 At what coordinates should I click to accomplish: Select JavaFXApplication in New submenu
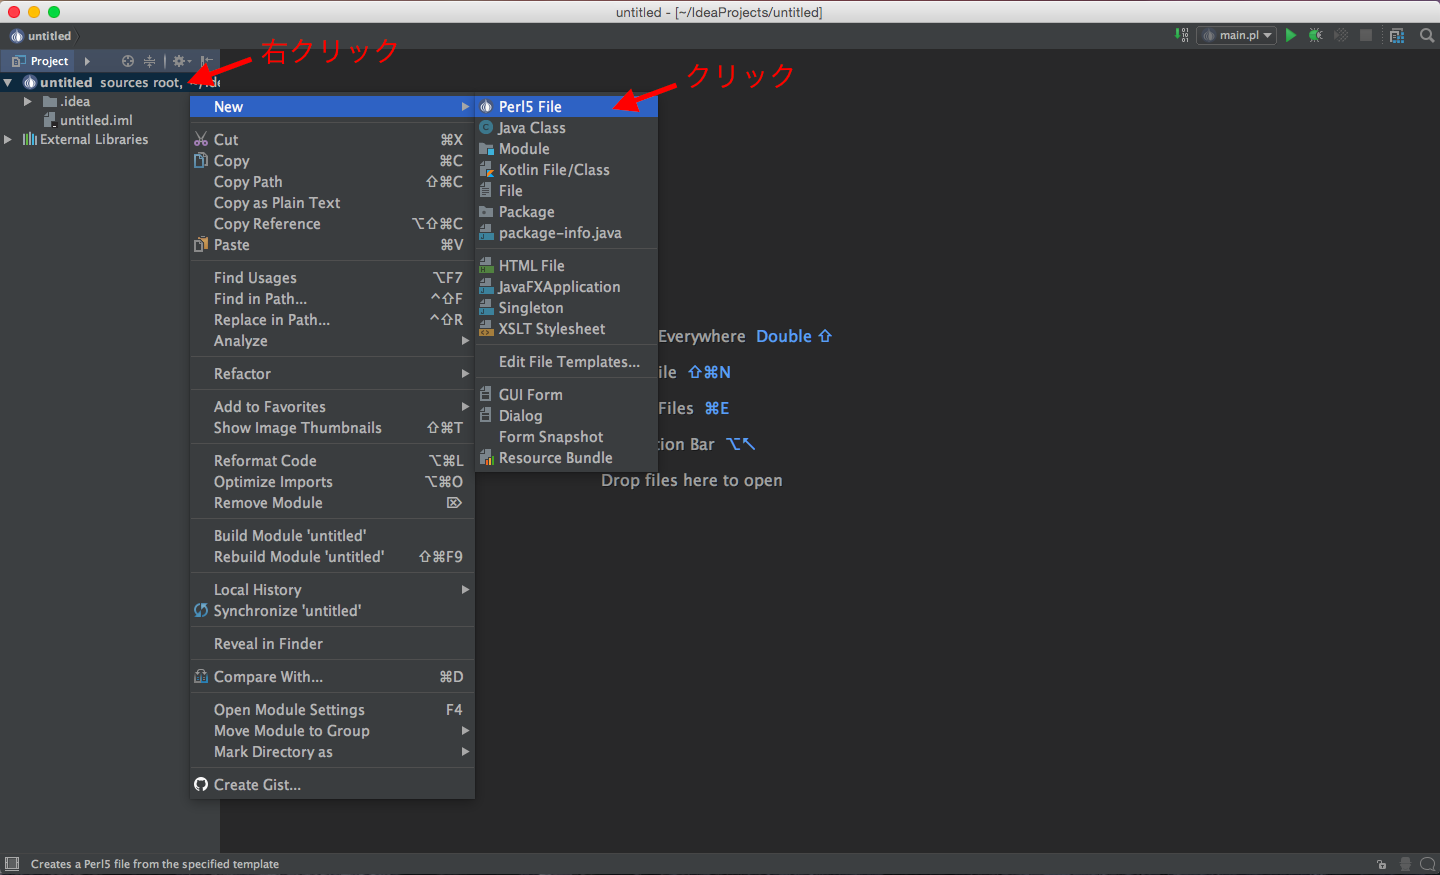[566, 287]
